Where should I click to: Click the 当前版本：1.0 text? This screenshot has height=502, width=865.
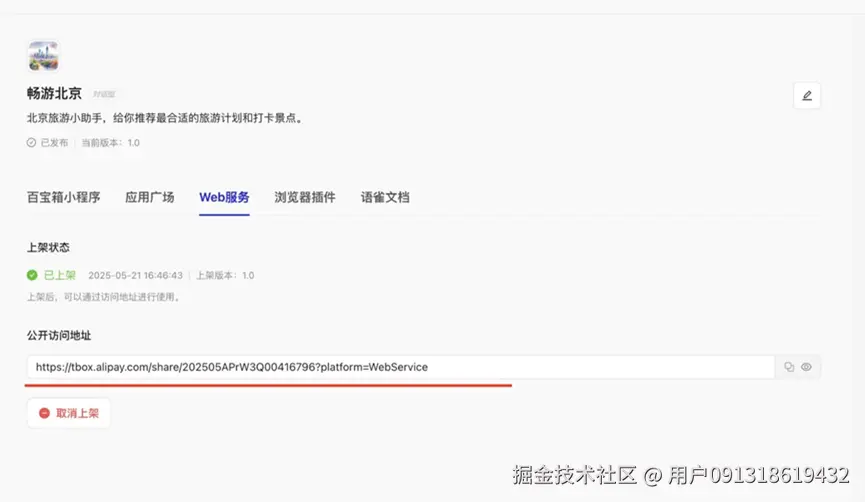(110, 142)
